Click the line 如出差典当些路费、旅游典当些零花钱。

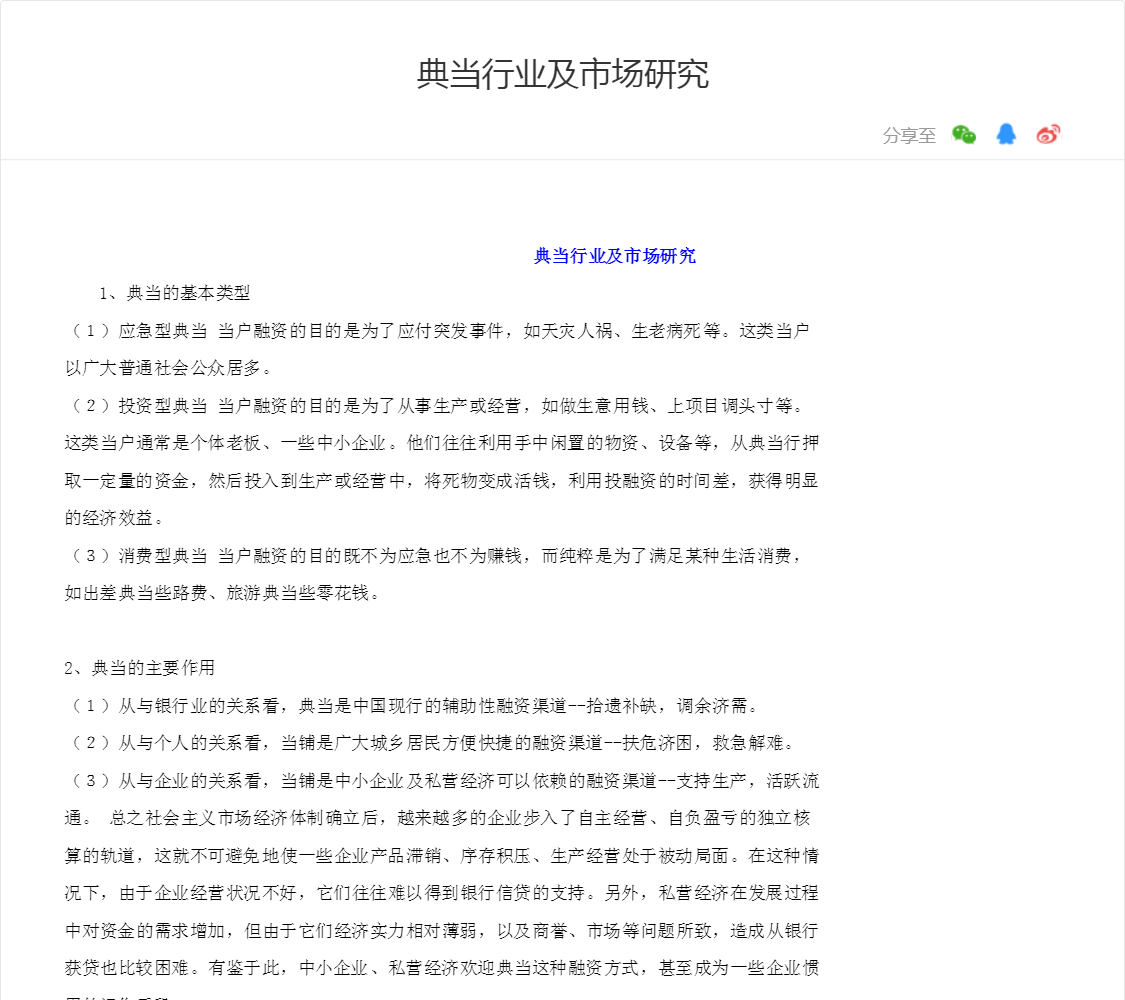point(222,593)
